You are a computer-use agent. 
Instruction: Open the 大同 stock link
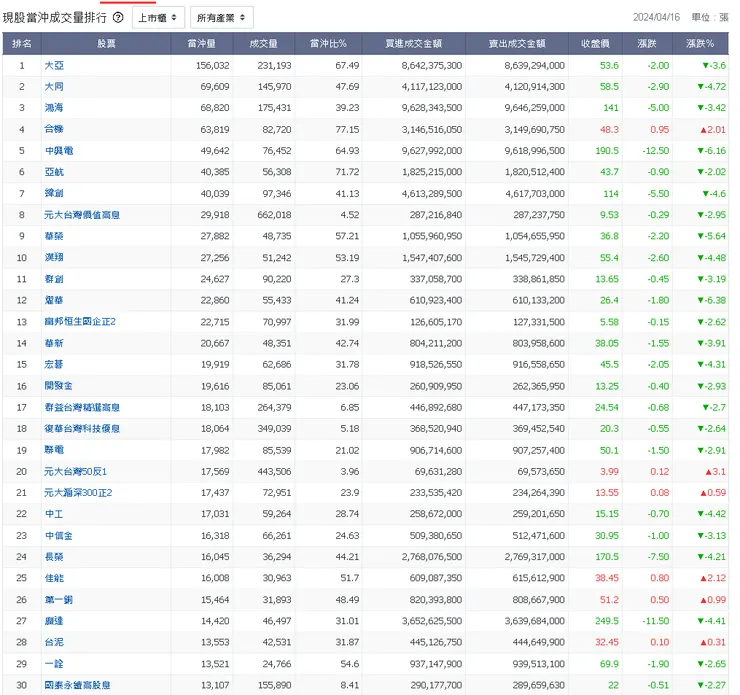[54, 86]
